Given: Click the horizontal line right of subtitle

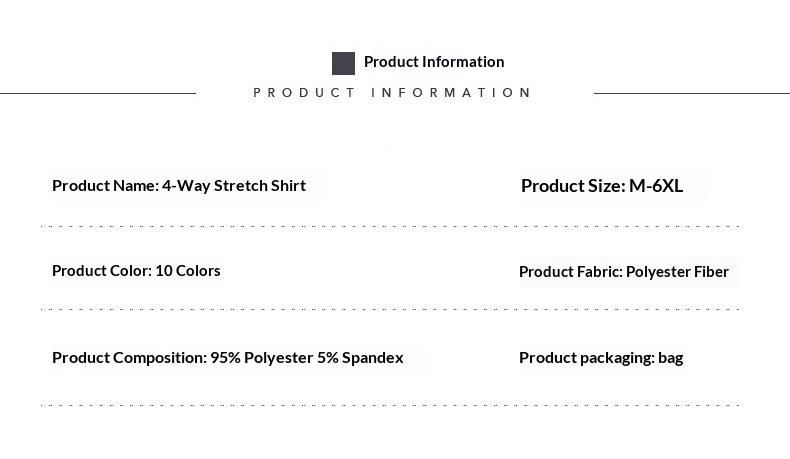Looking at the screenshot, I should [691, 93].
